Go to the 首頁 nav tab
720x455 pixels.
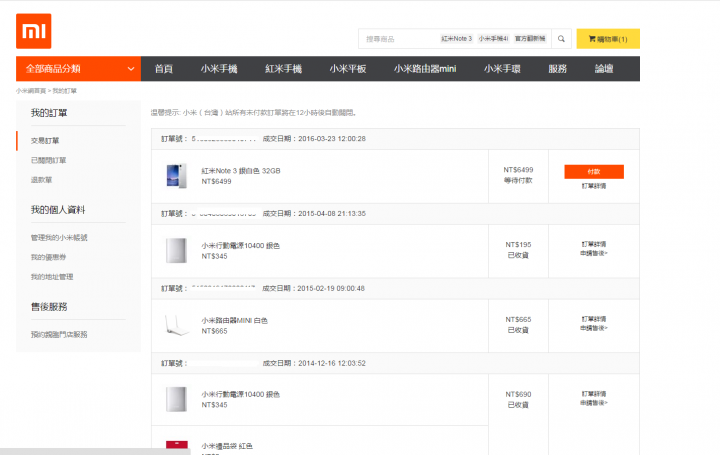click(163, 69)
